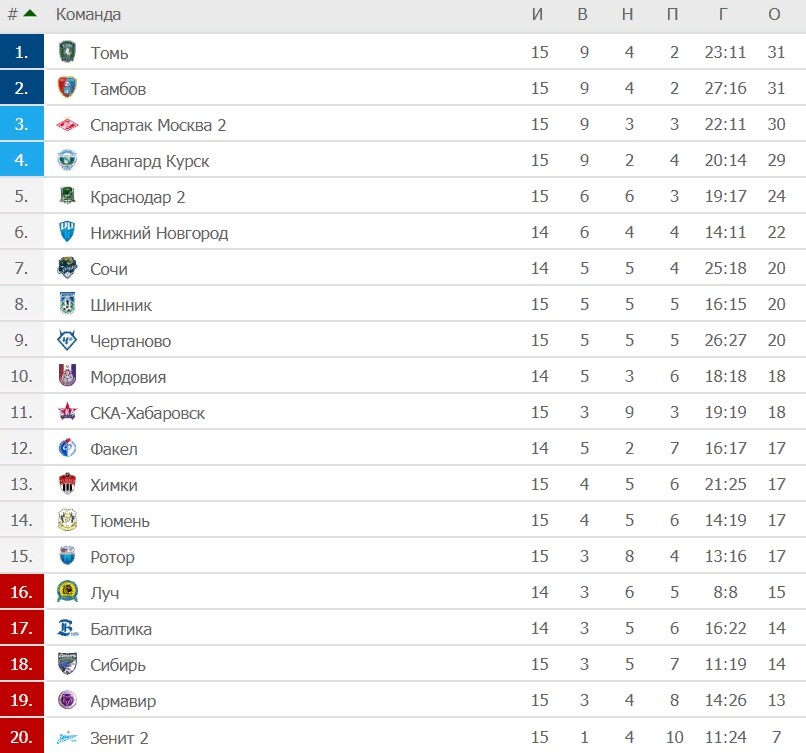Open the Нижний Новгород team page
The image size is (806, 753).
[x=159, y=233]
